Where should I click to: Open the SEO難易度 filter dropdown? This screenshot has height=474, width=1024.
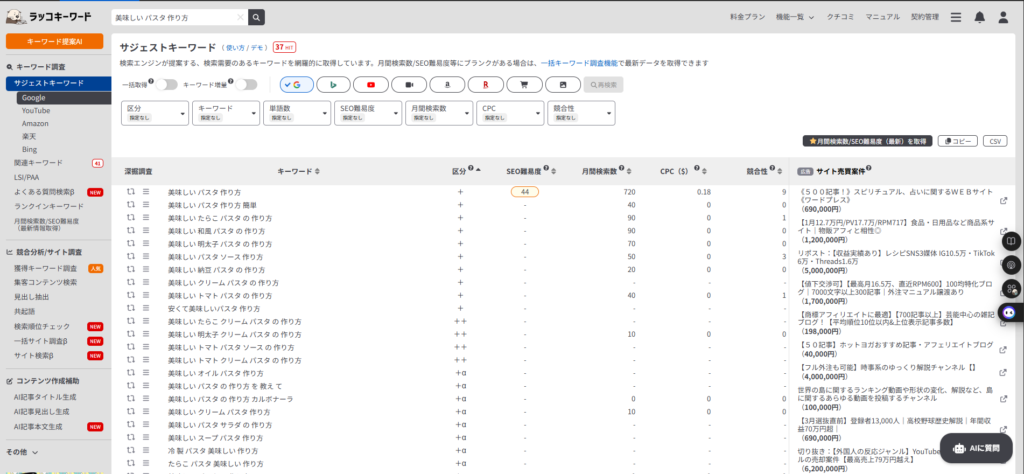367,113
